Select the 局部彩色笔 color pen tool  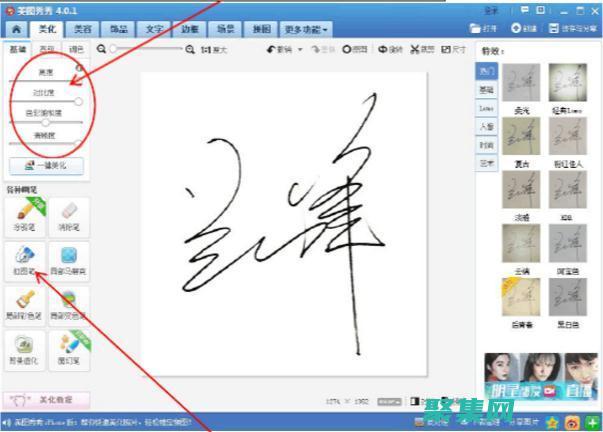click(24, 302)
